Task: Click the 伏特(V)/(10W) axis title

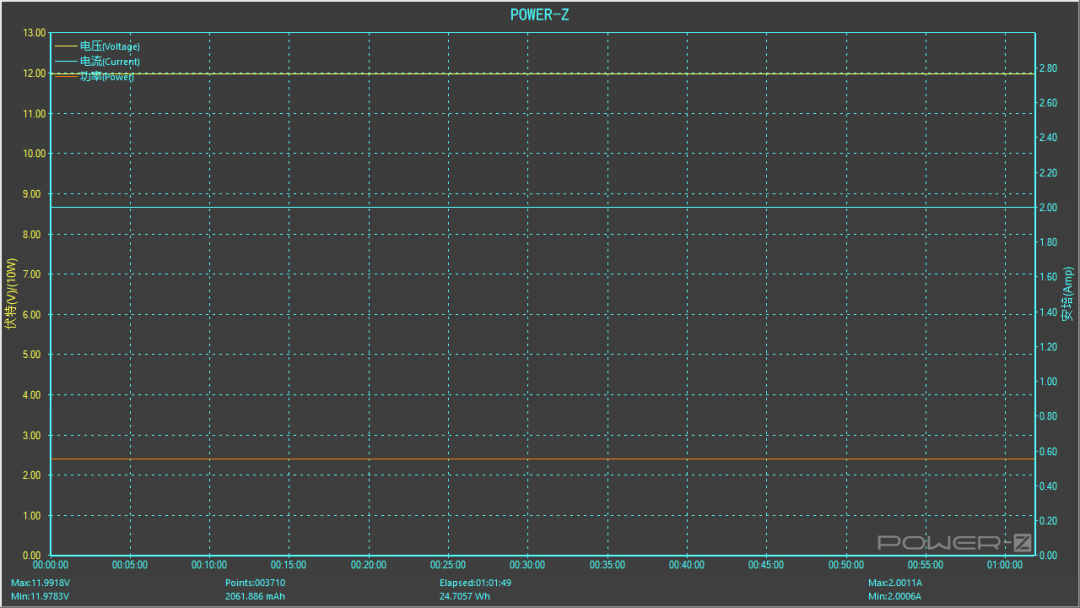Action: (10, 294)
